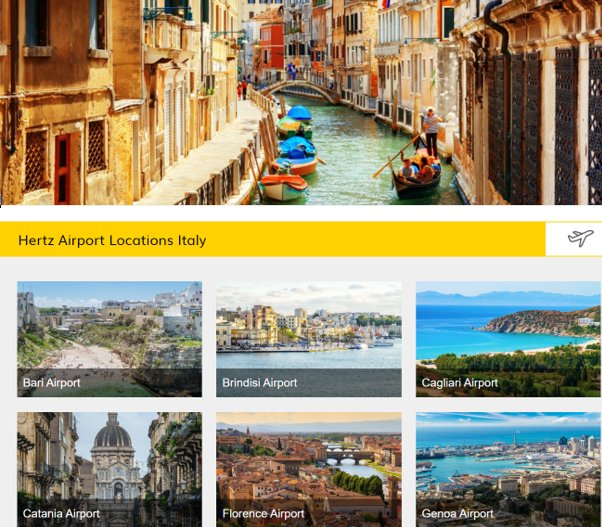The width and height of the screenshot is (602, 527).
Task: Click the orange rowboat nearest the walkway
Action: coord(283,187)
